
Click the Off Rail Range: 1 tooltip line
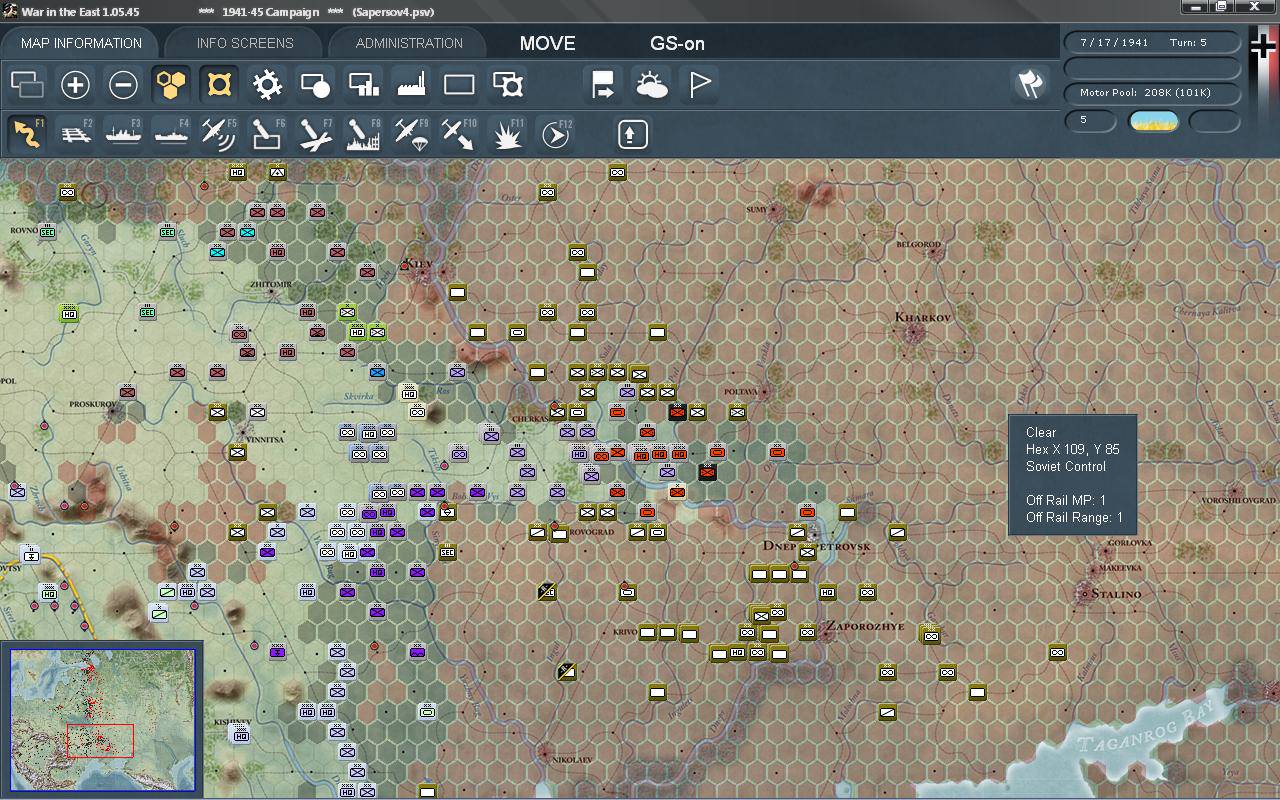1075,518
